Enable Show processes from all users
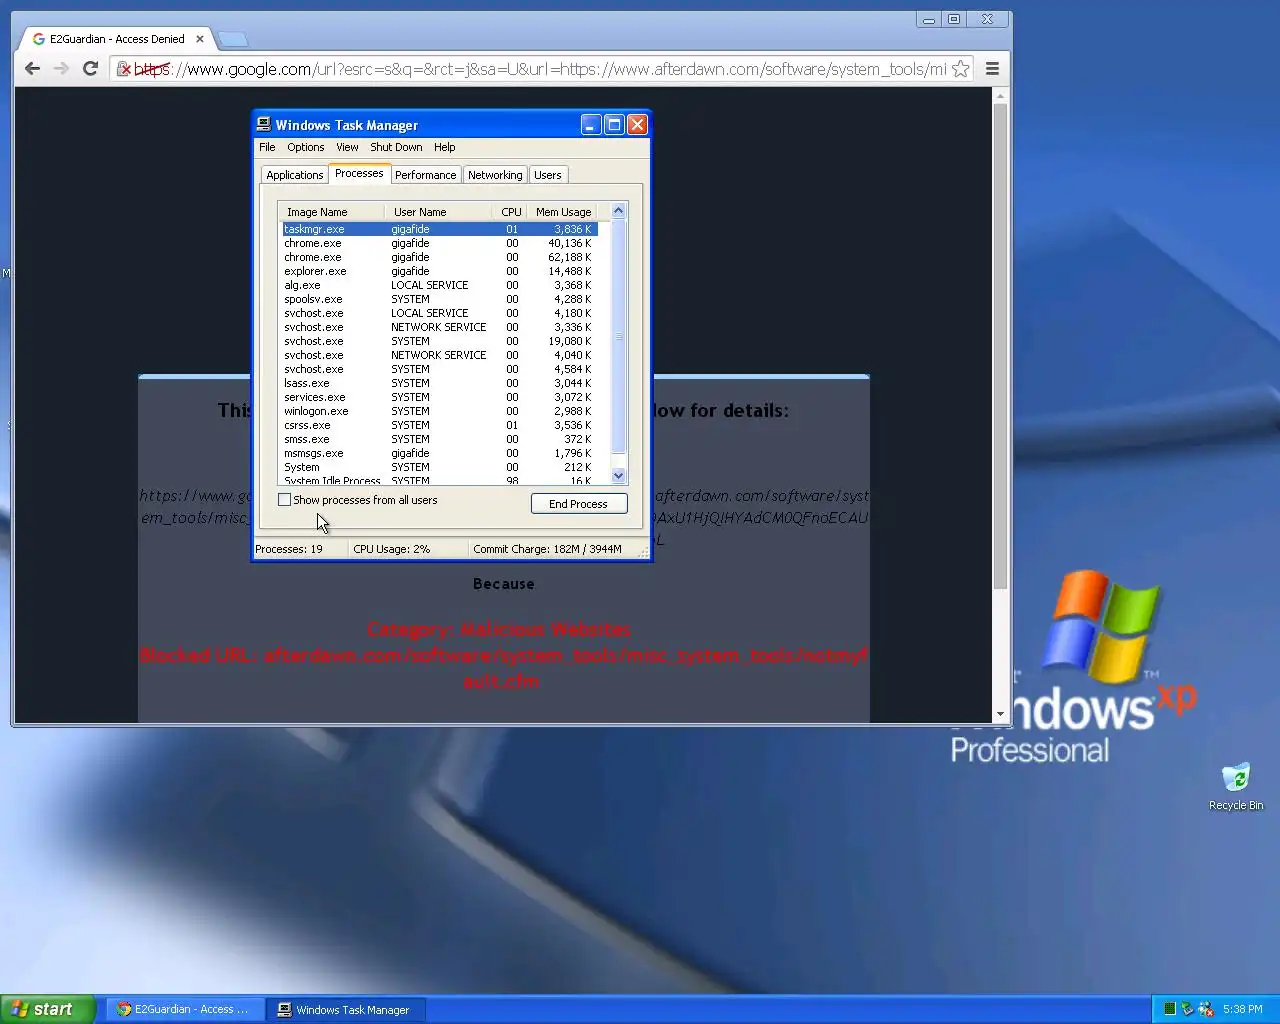Screen dimensions: 1280x1024 point(285,500)
